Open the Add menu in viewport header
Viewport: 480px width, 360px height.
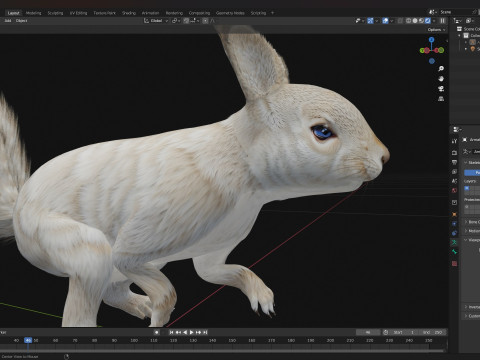(8, 21)
